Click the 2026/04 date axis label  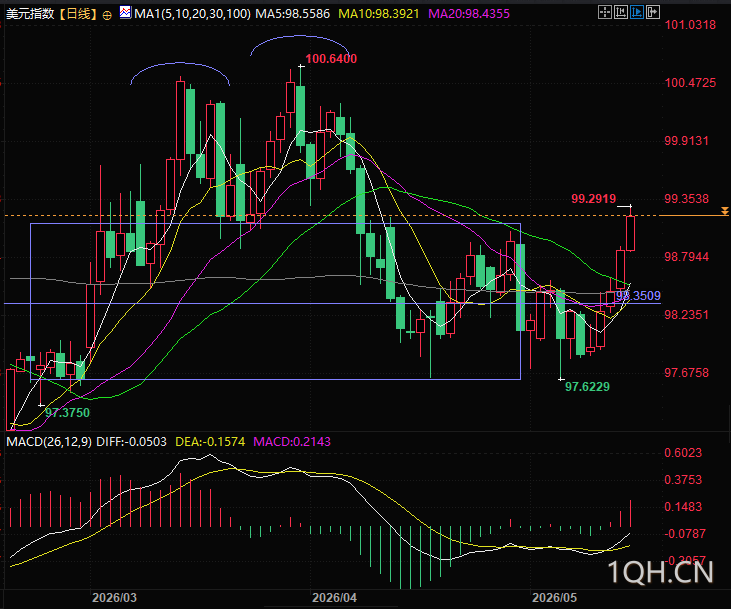334,598
